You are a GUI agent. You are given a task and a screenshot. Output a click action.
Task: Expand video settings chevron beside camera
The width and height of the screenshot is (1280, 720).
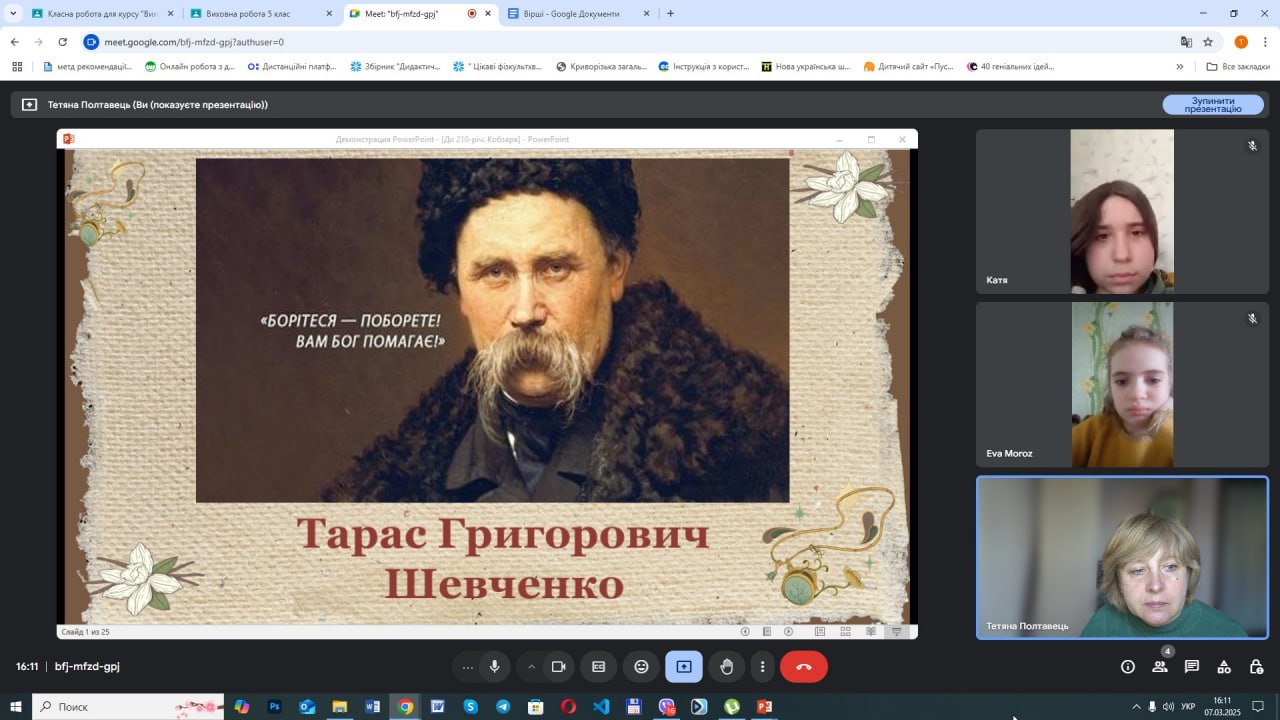point(531,667)
